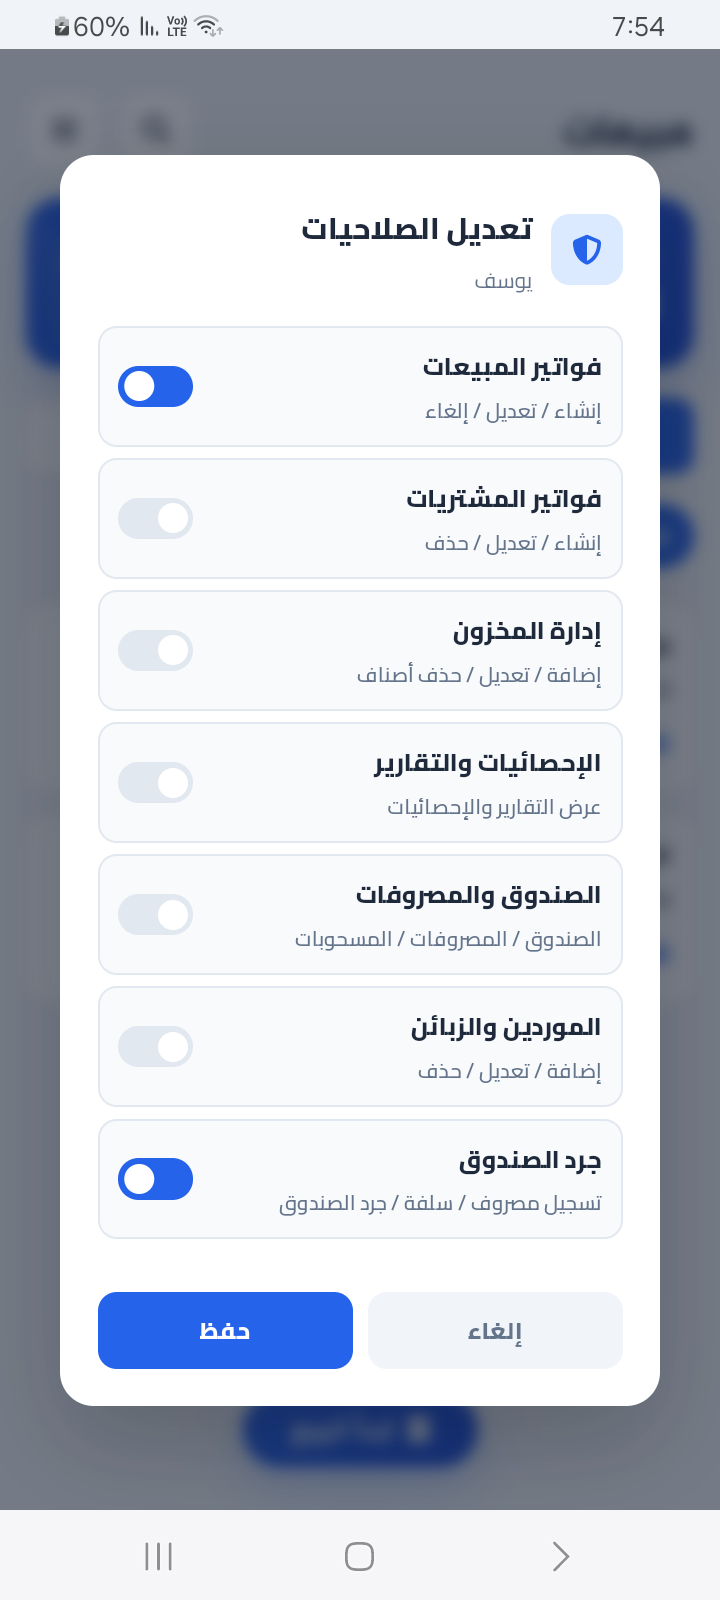This screenshot has height=1600, width=720.
Task: Toggle the إدارة المخزون permission switch
Action: (x=156, y=651)
